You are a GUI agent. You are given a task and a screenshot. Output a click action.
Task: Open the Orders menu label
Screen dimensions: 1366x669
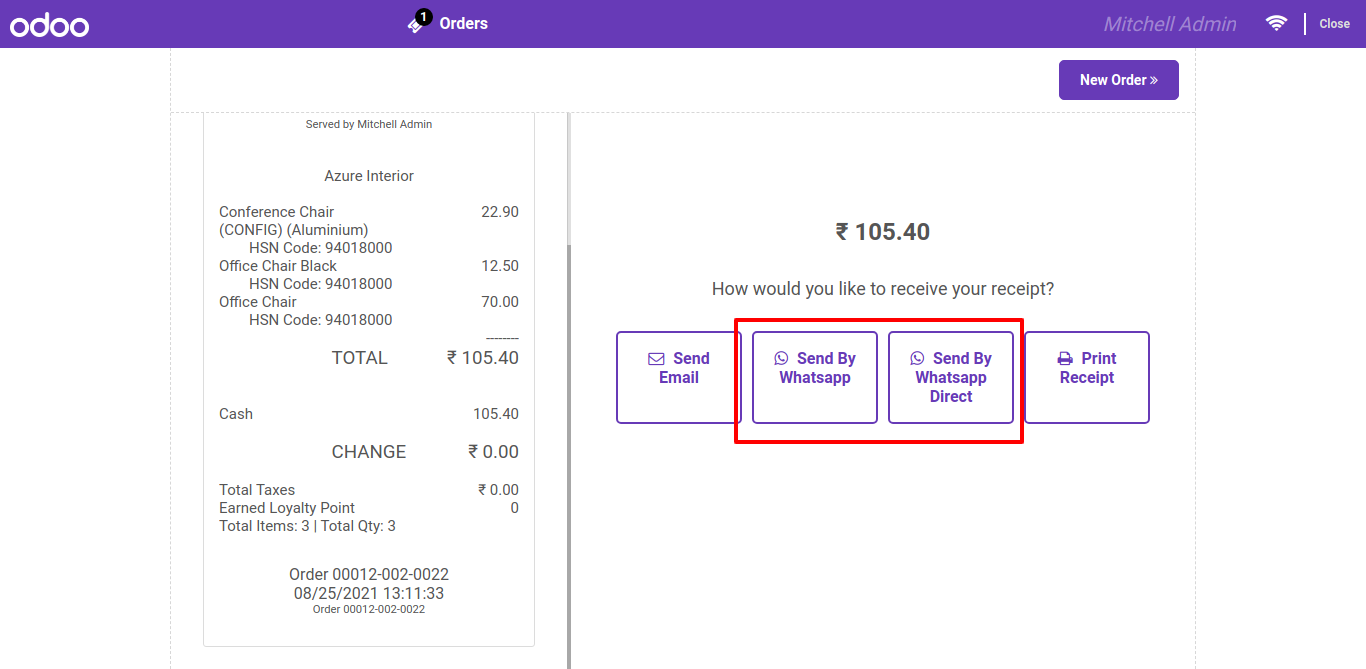[464, 24]
